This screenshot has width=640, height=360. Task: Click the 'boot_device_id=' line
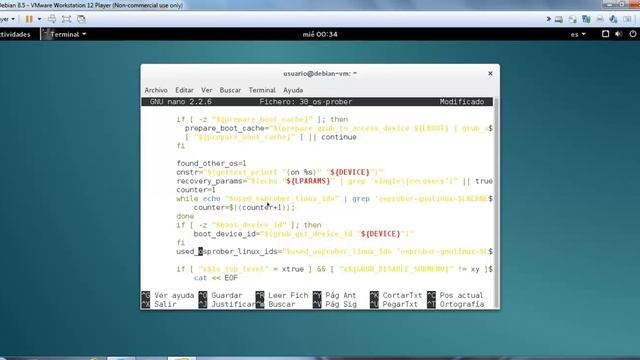coord(304,234)
